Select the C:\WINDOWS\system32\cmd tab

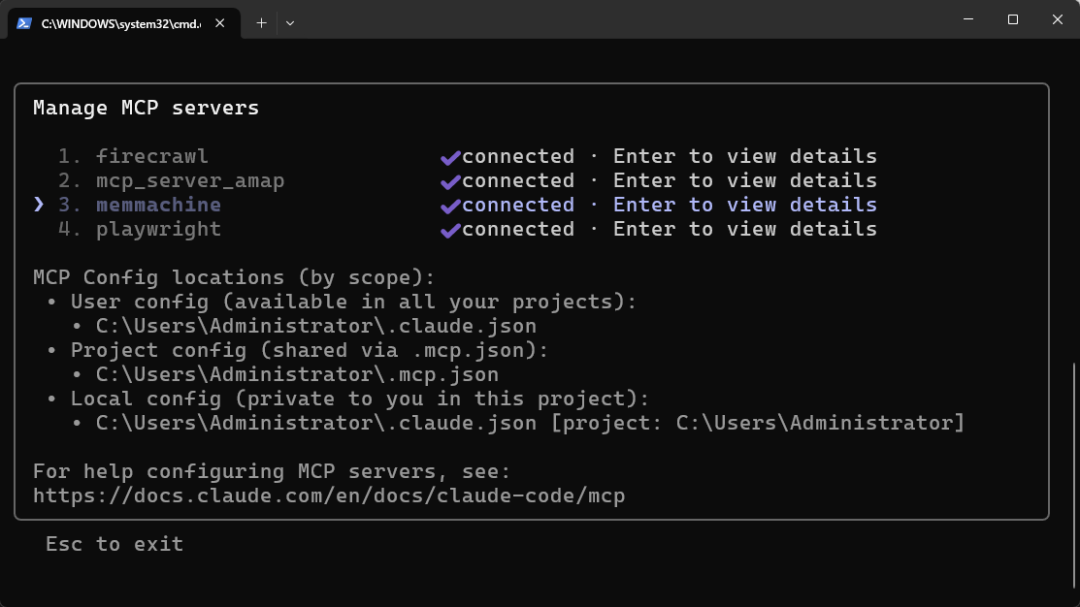click(124, 23)
